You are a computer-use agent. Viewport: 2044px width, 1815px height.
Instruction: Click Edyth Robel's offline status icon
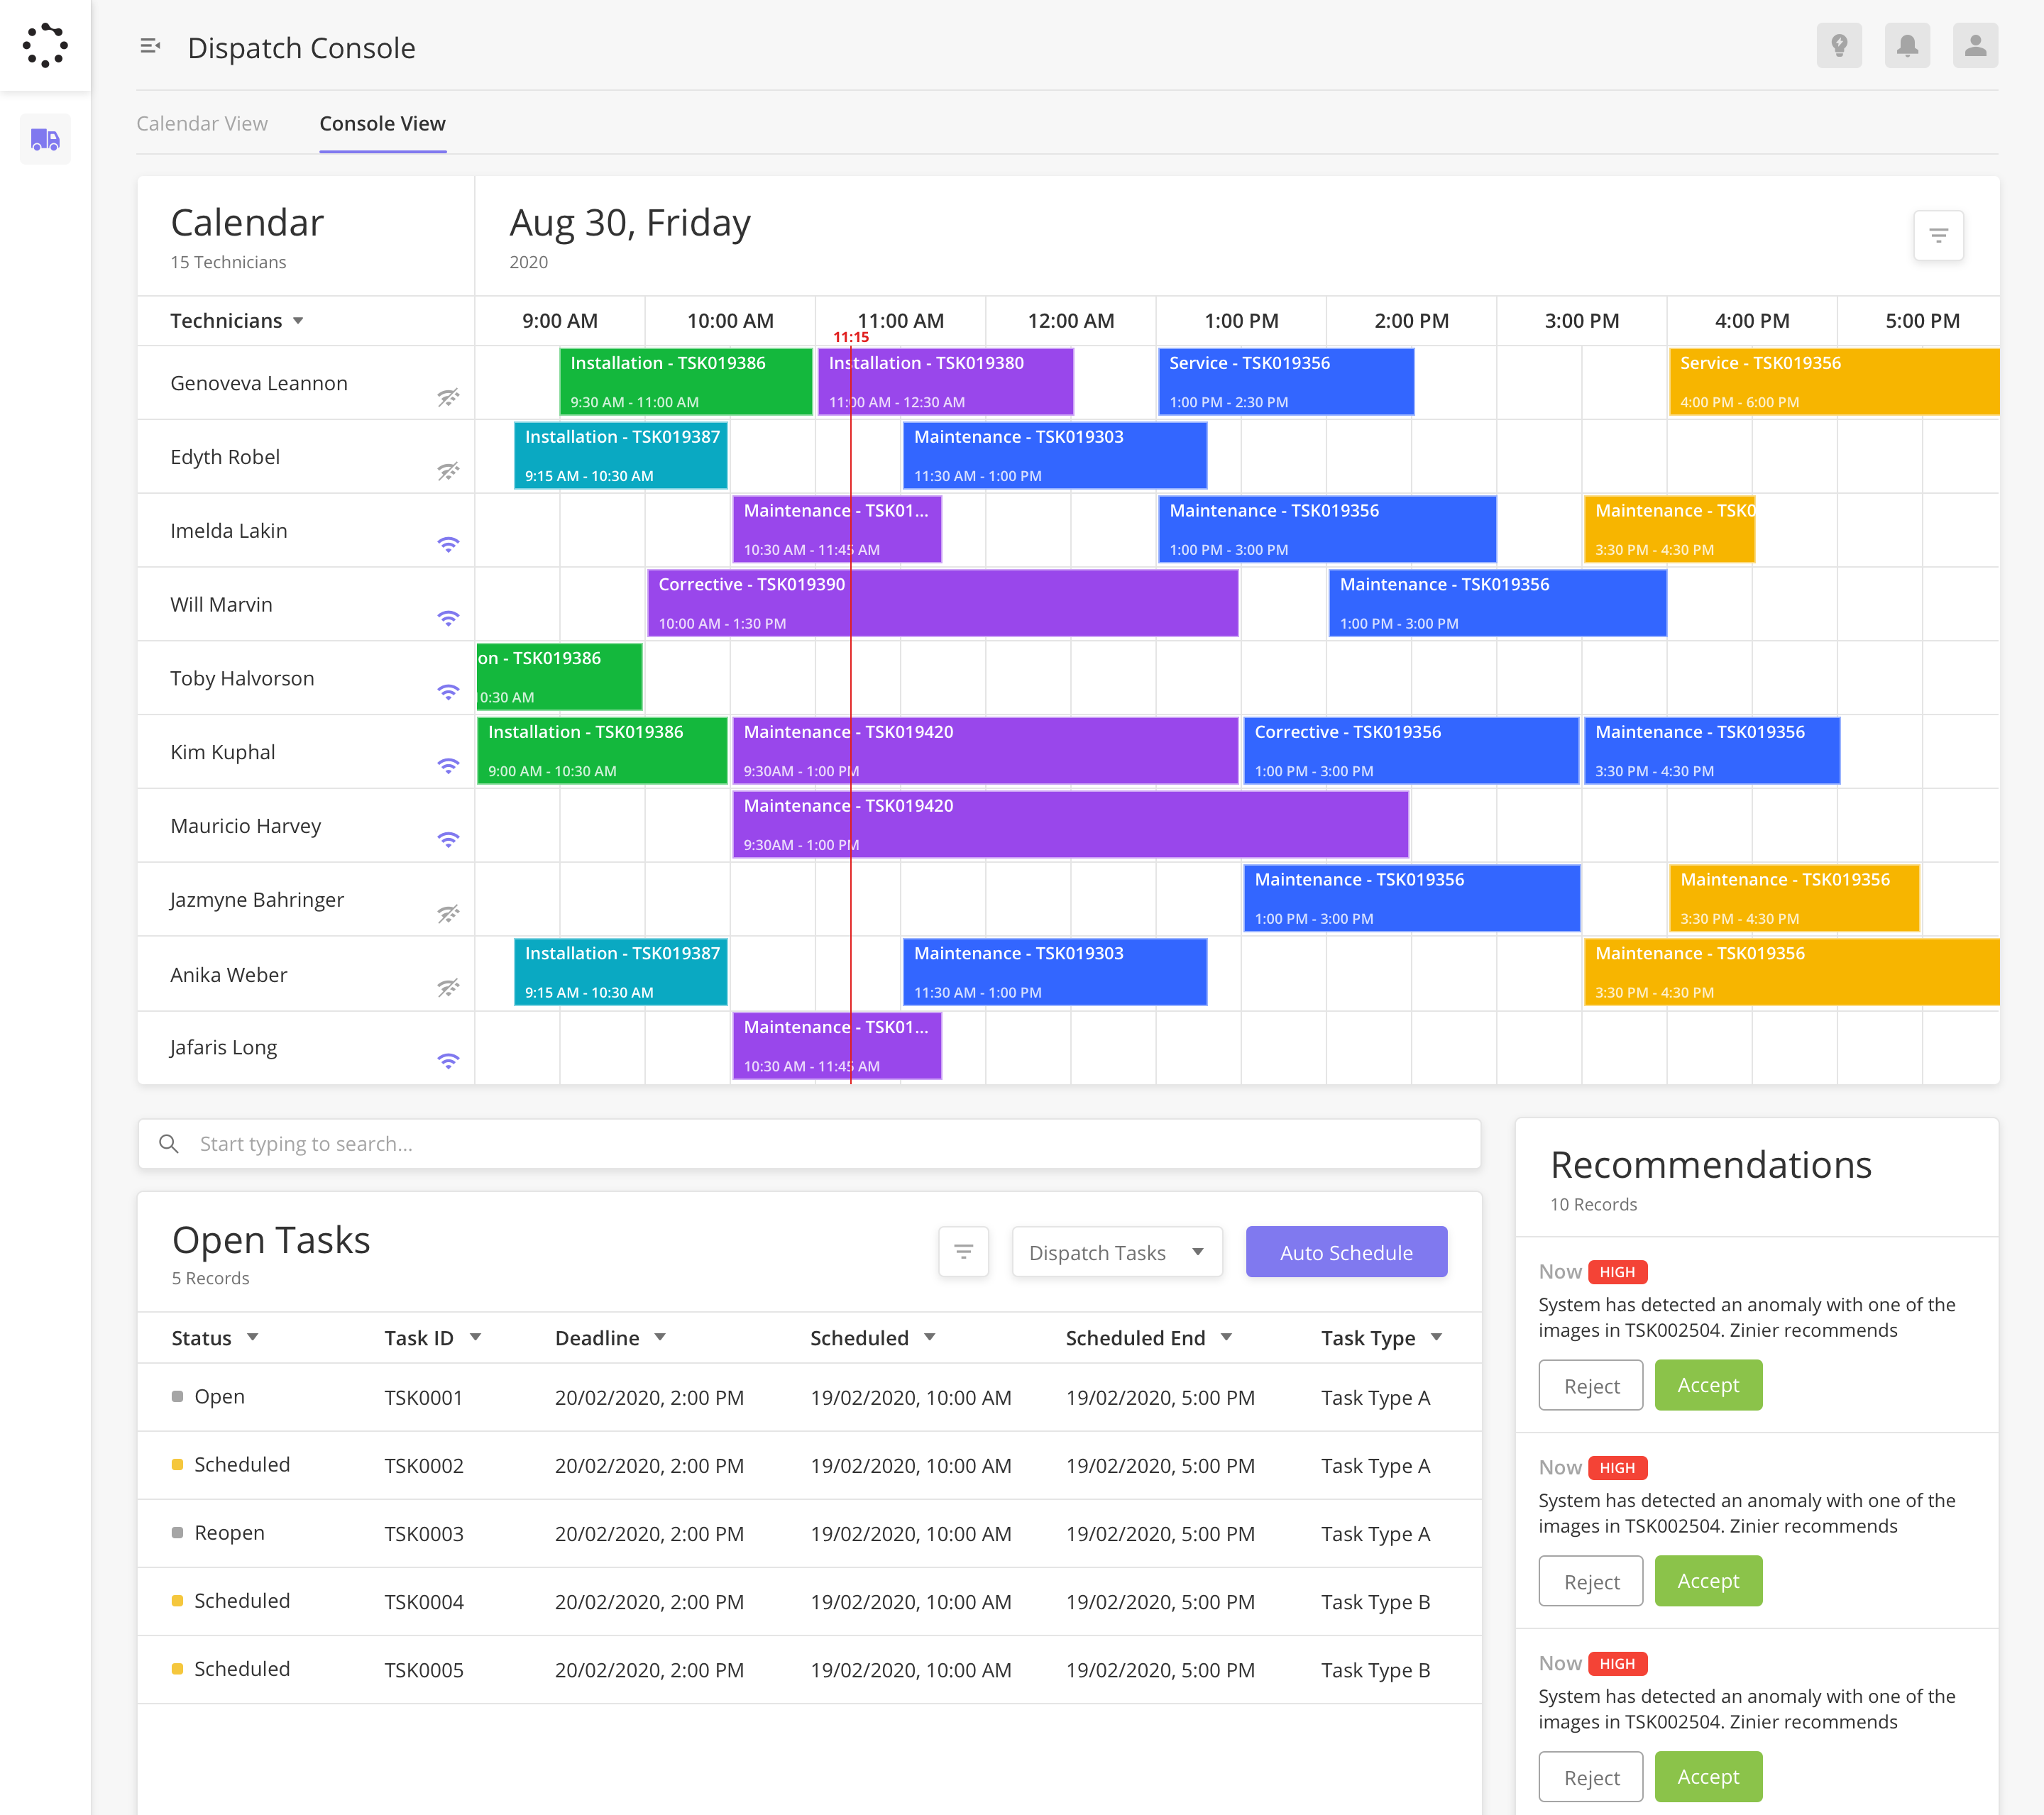(x=448, y=471)
